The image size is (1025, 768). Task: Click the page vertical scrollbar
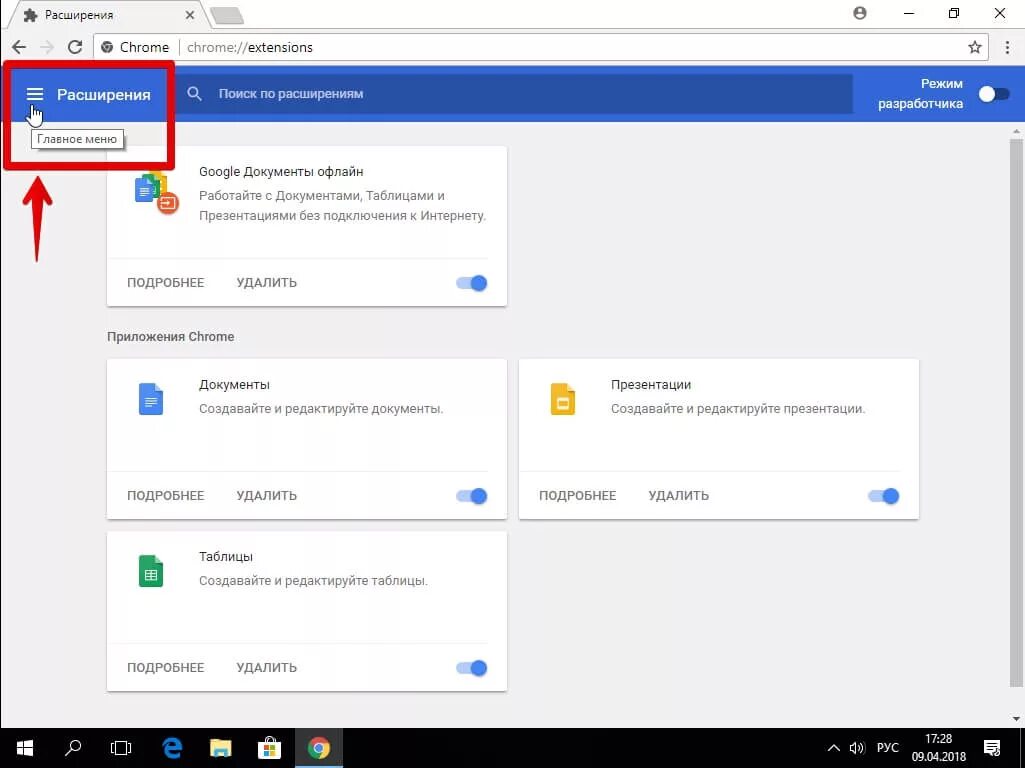tap(1016, 412)
